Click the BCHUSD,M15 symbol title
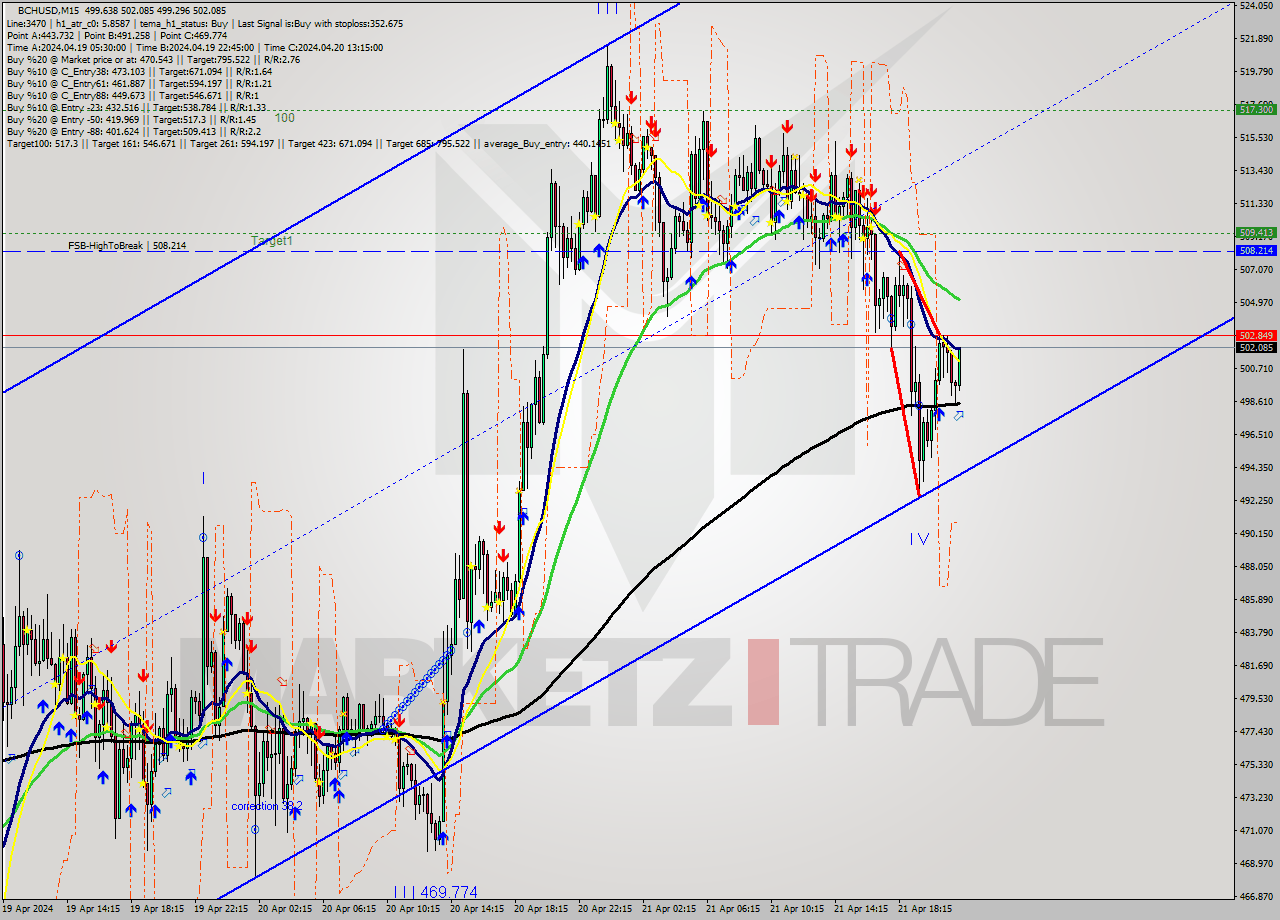This screenshot has width=1280, height=920. (46, 10)
